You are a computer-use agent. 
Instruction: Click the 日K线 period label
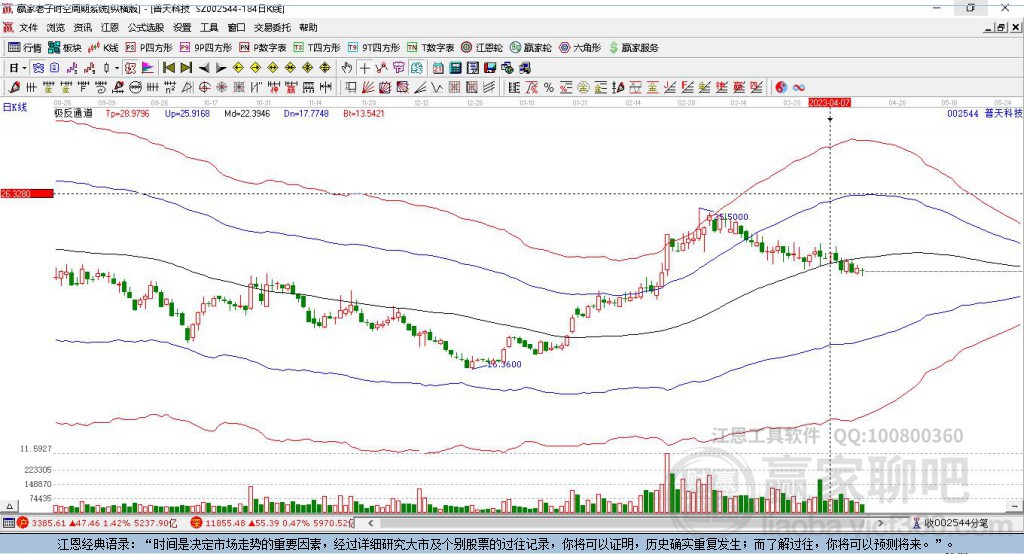tap(14, 108)
